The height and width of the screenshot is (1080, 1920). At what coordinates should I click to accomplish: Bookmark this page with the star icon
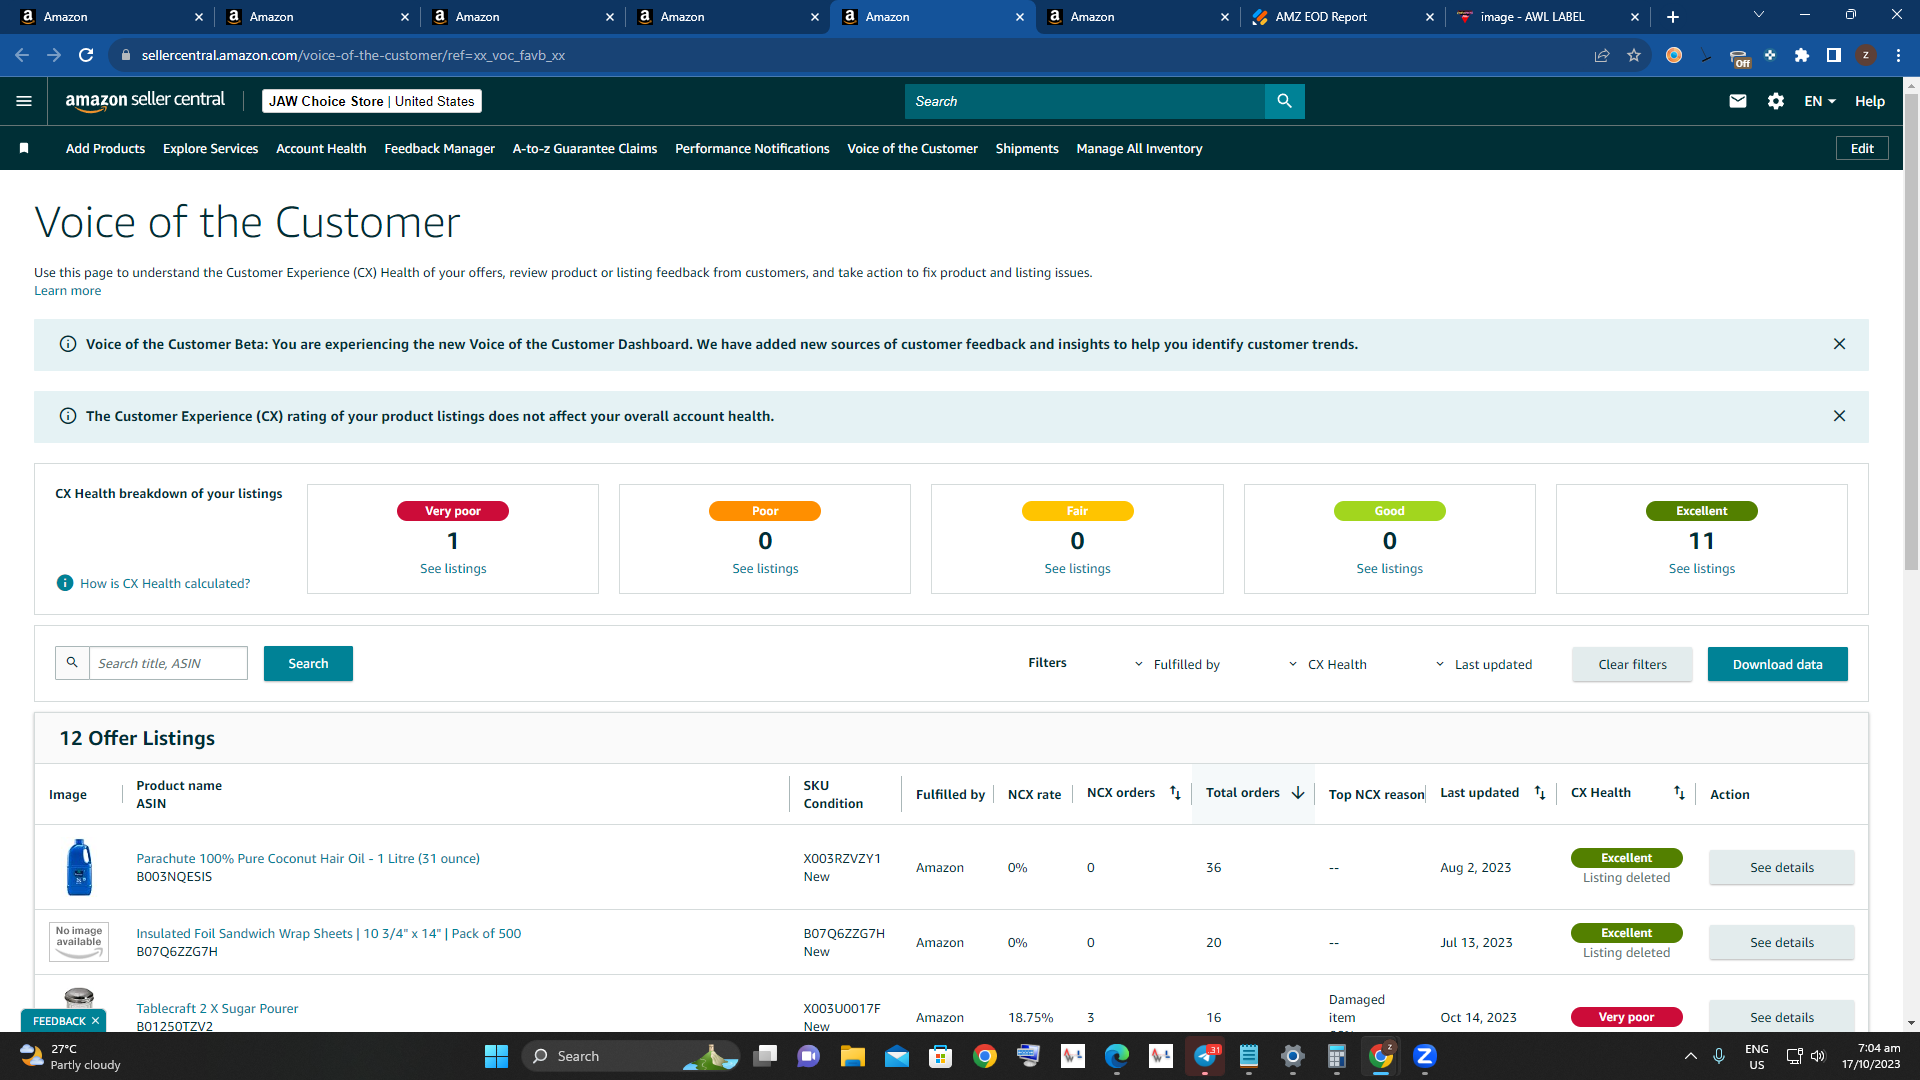point(1634,55)
